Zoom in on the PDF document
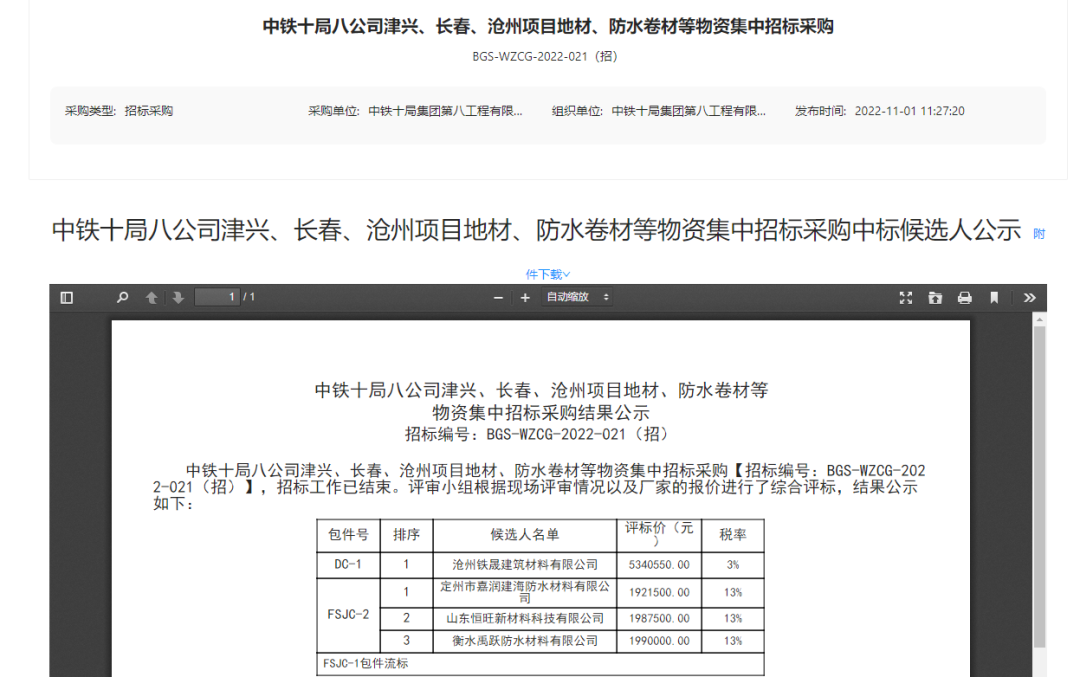This screenshot has height=677, width=1080. pos(525,297)
